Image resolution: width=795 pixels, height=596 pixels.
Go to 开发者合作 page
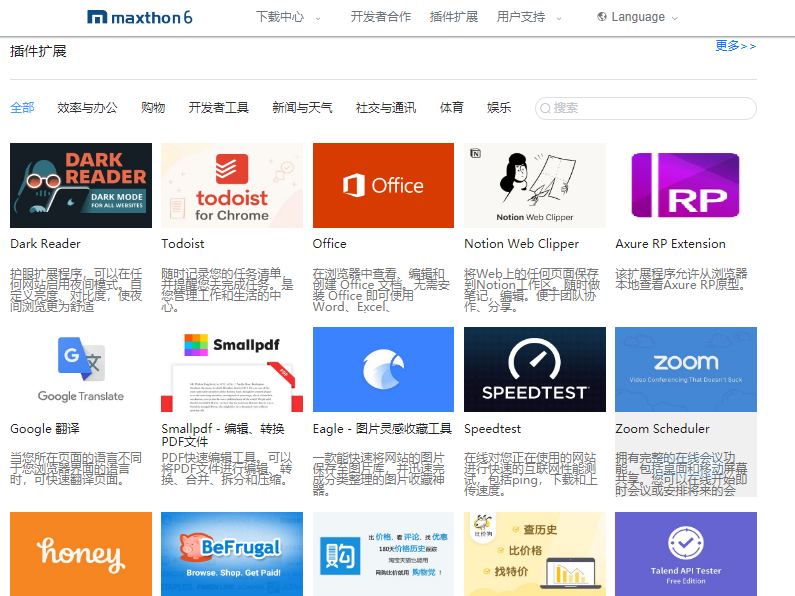click(x=381, y=17)
